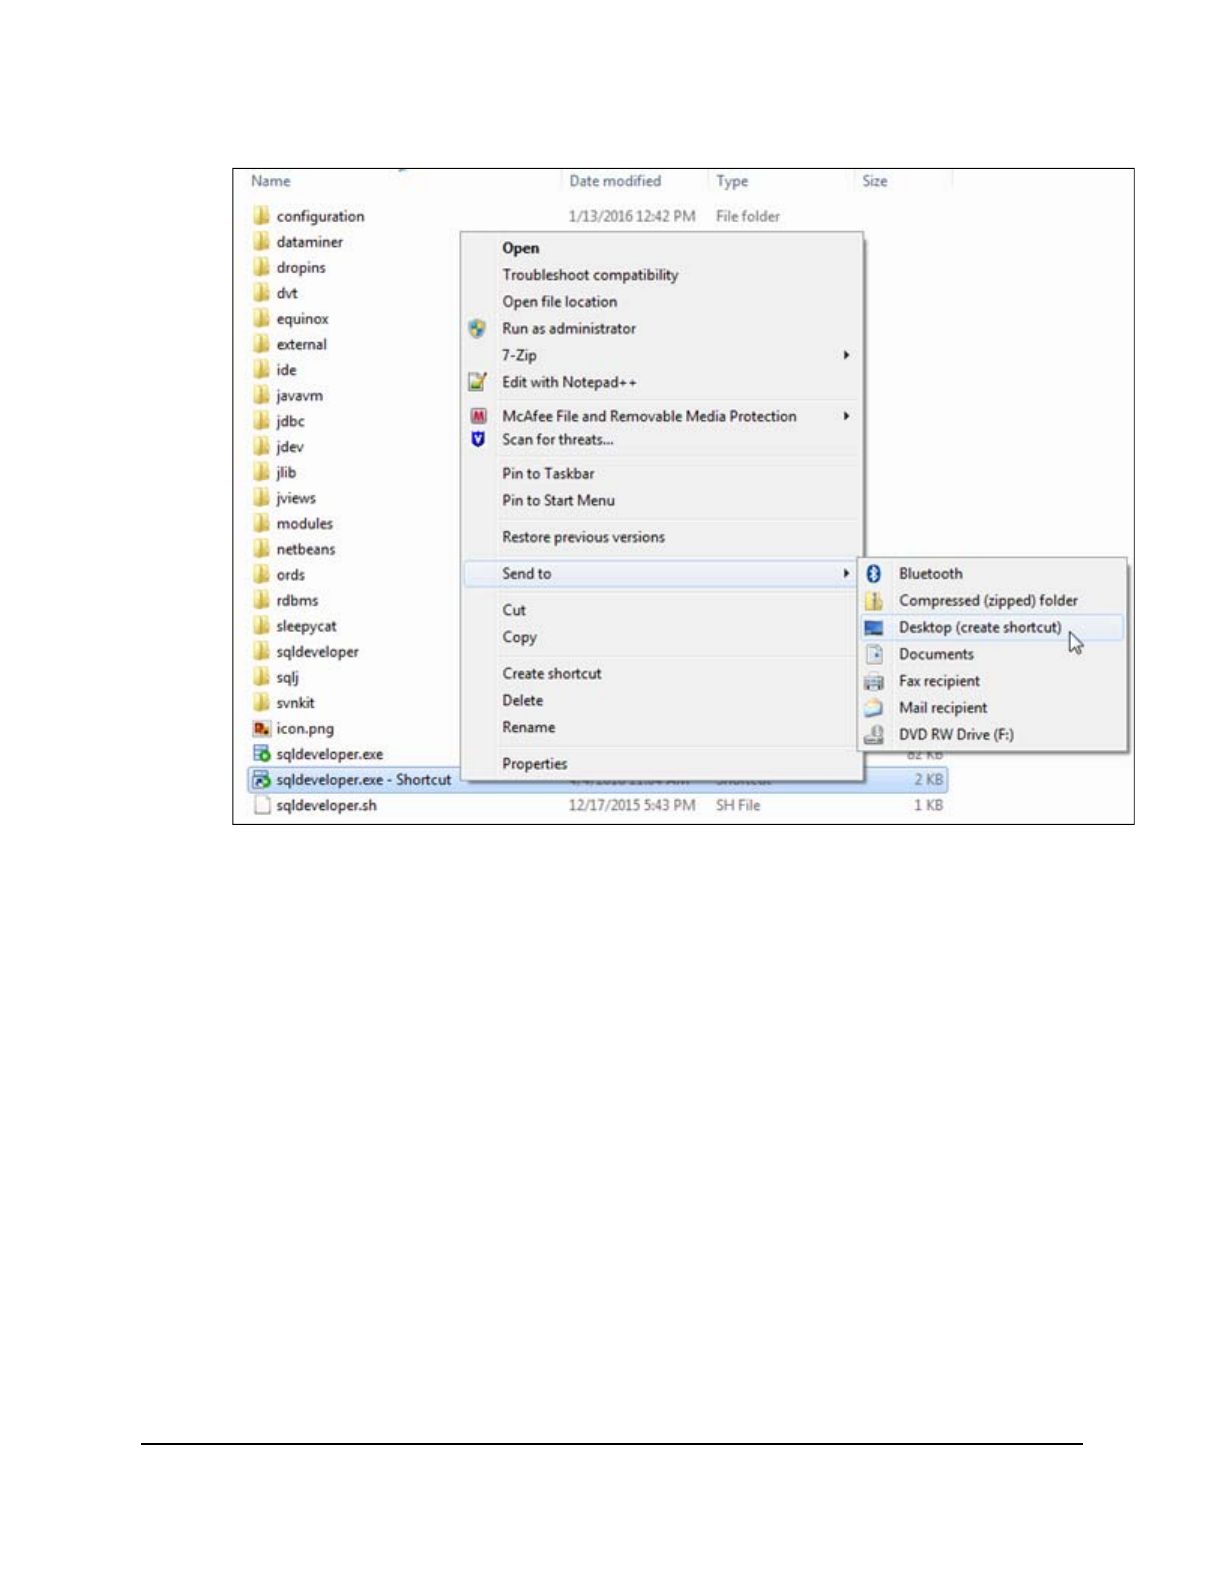
Task: Expand the Send to submenu arrow
Action: [x=846, y=574]
